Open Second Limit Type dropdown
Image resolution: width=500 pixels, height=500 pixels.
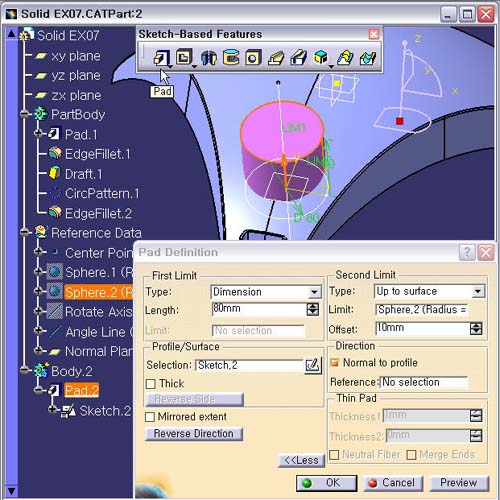pyautogui.click(x=478, y=292)
